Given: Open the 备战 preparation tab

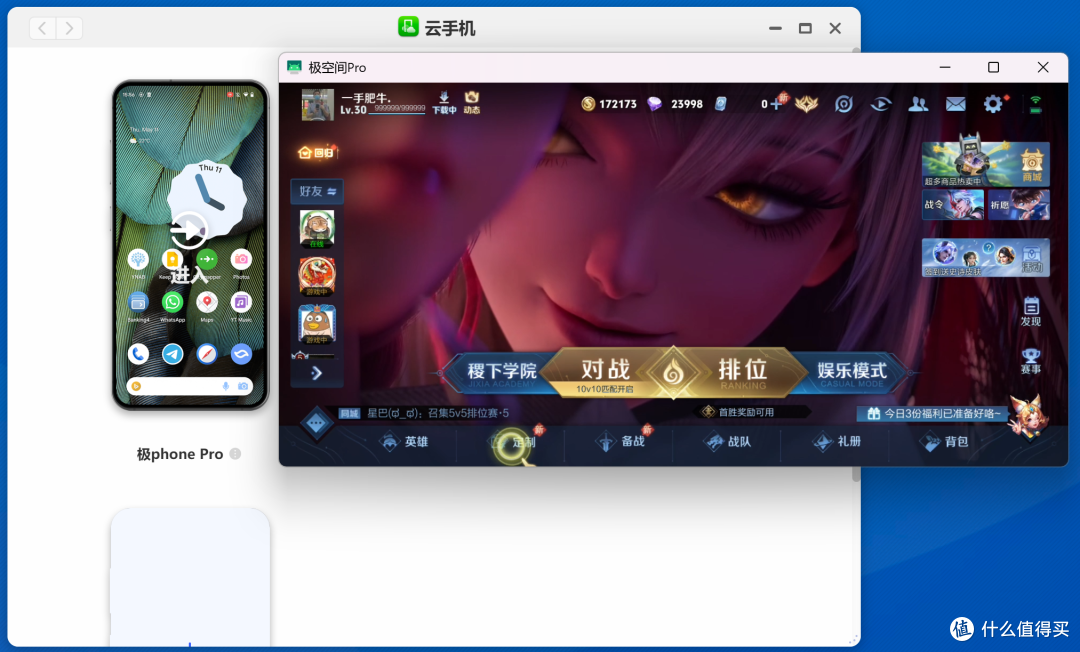Looking at the screenshot, I should (x=622, y=442).
